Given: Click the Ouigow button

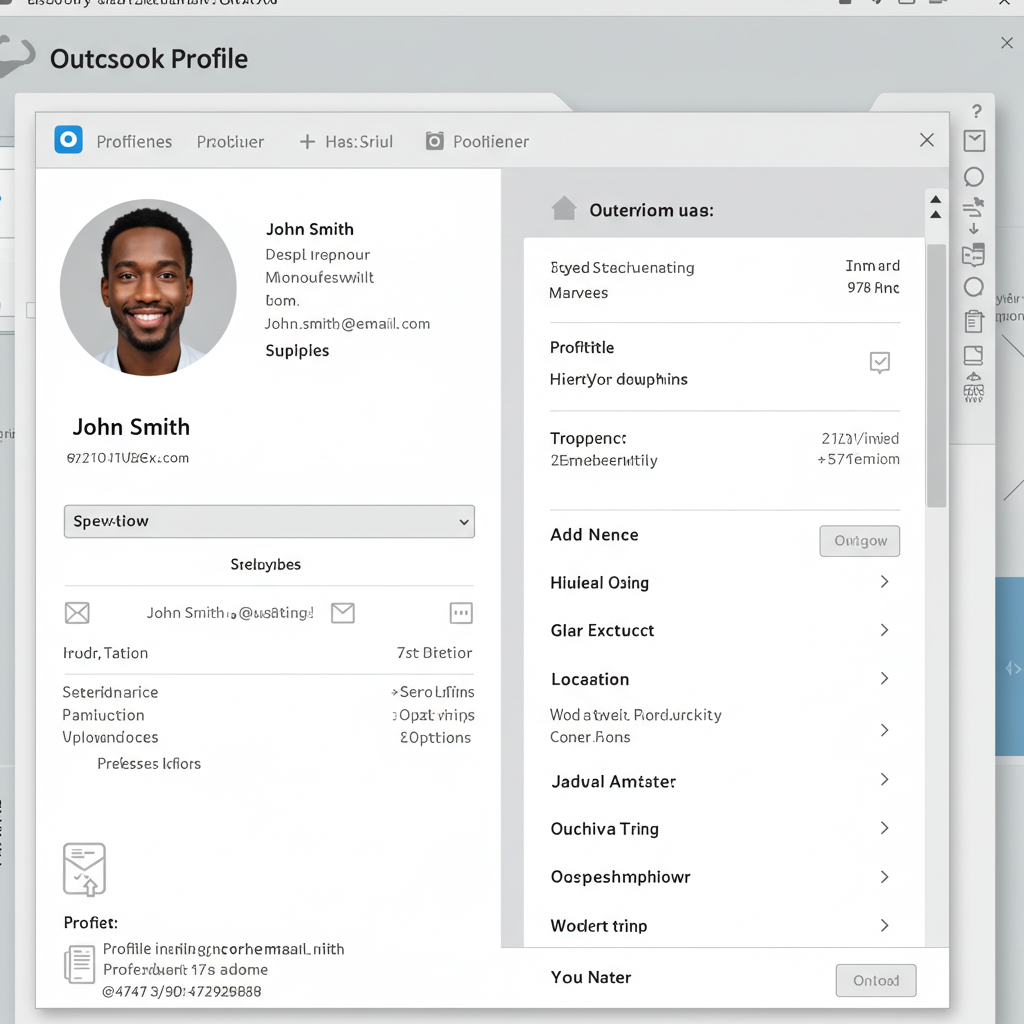Looking at the screenshot, I should tap(859, 541).
